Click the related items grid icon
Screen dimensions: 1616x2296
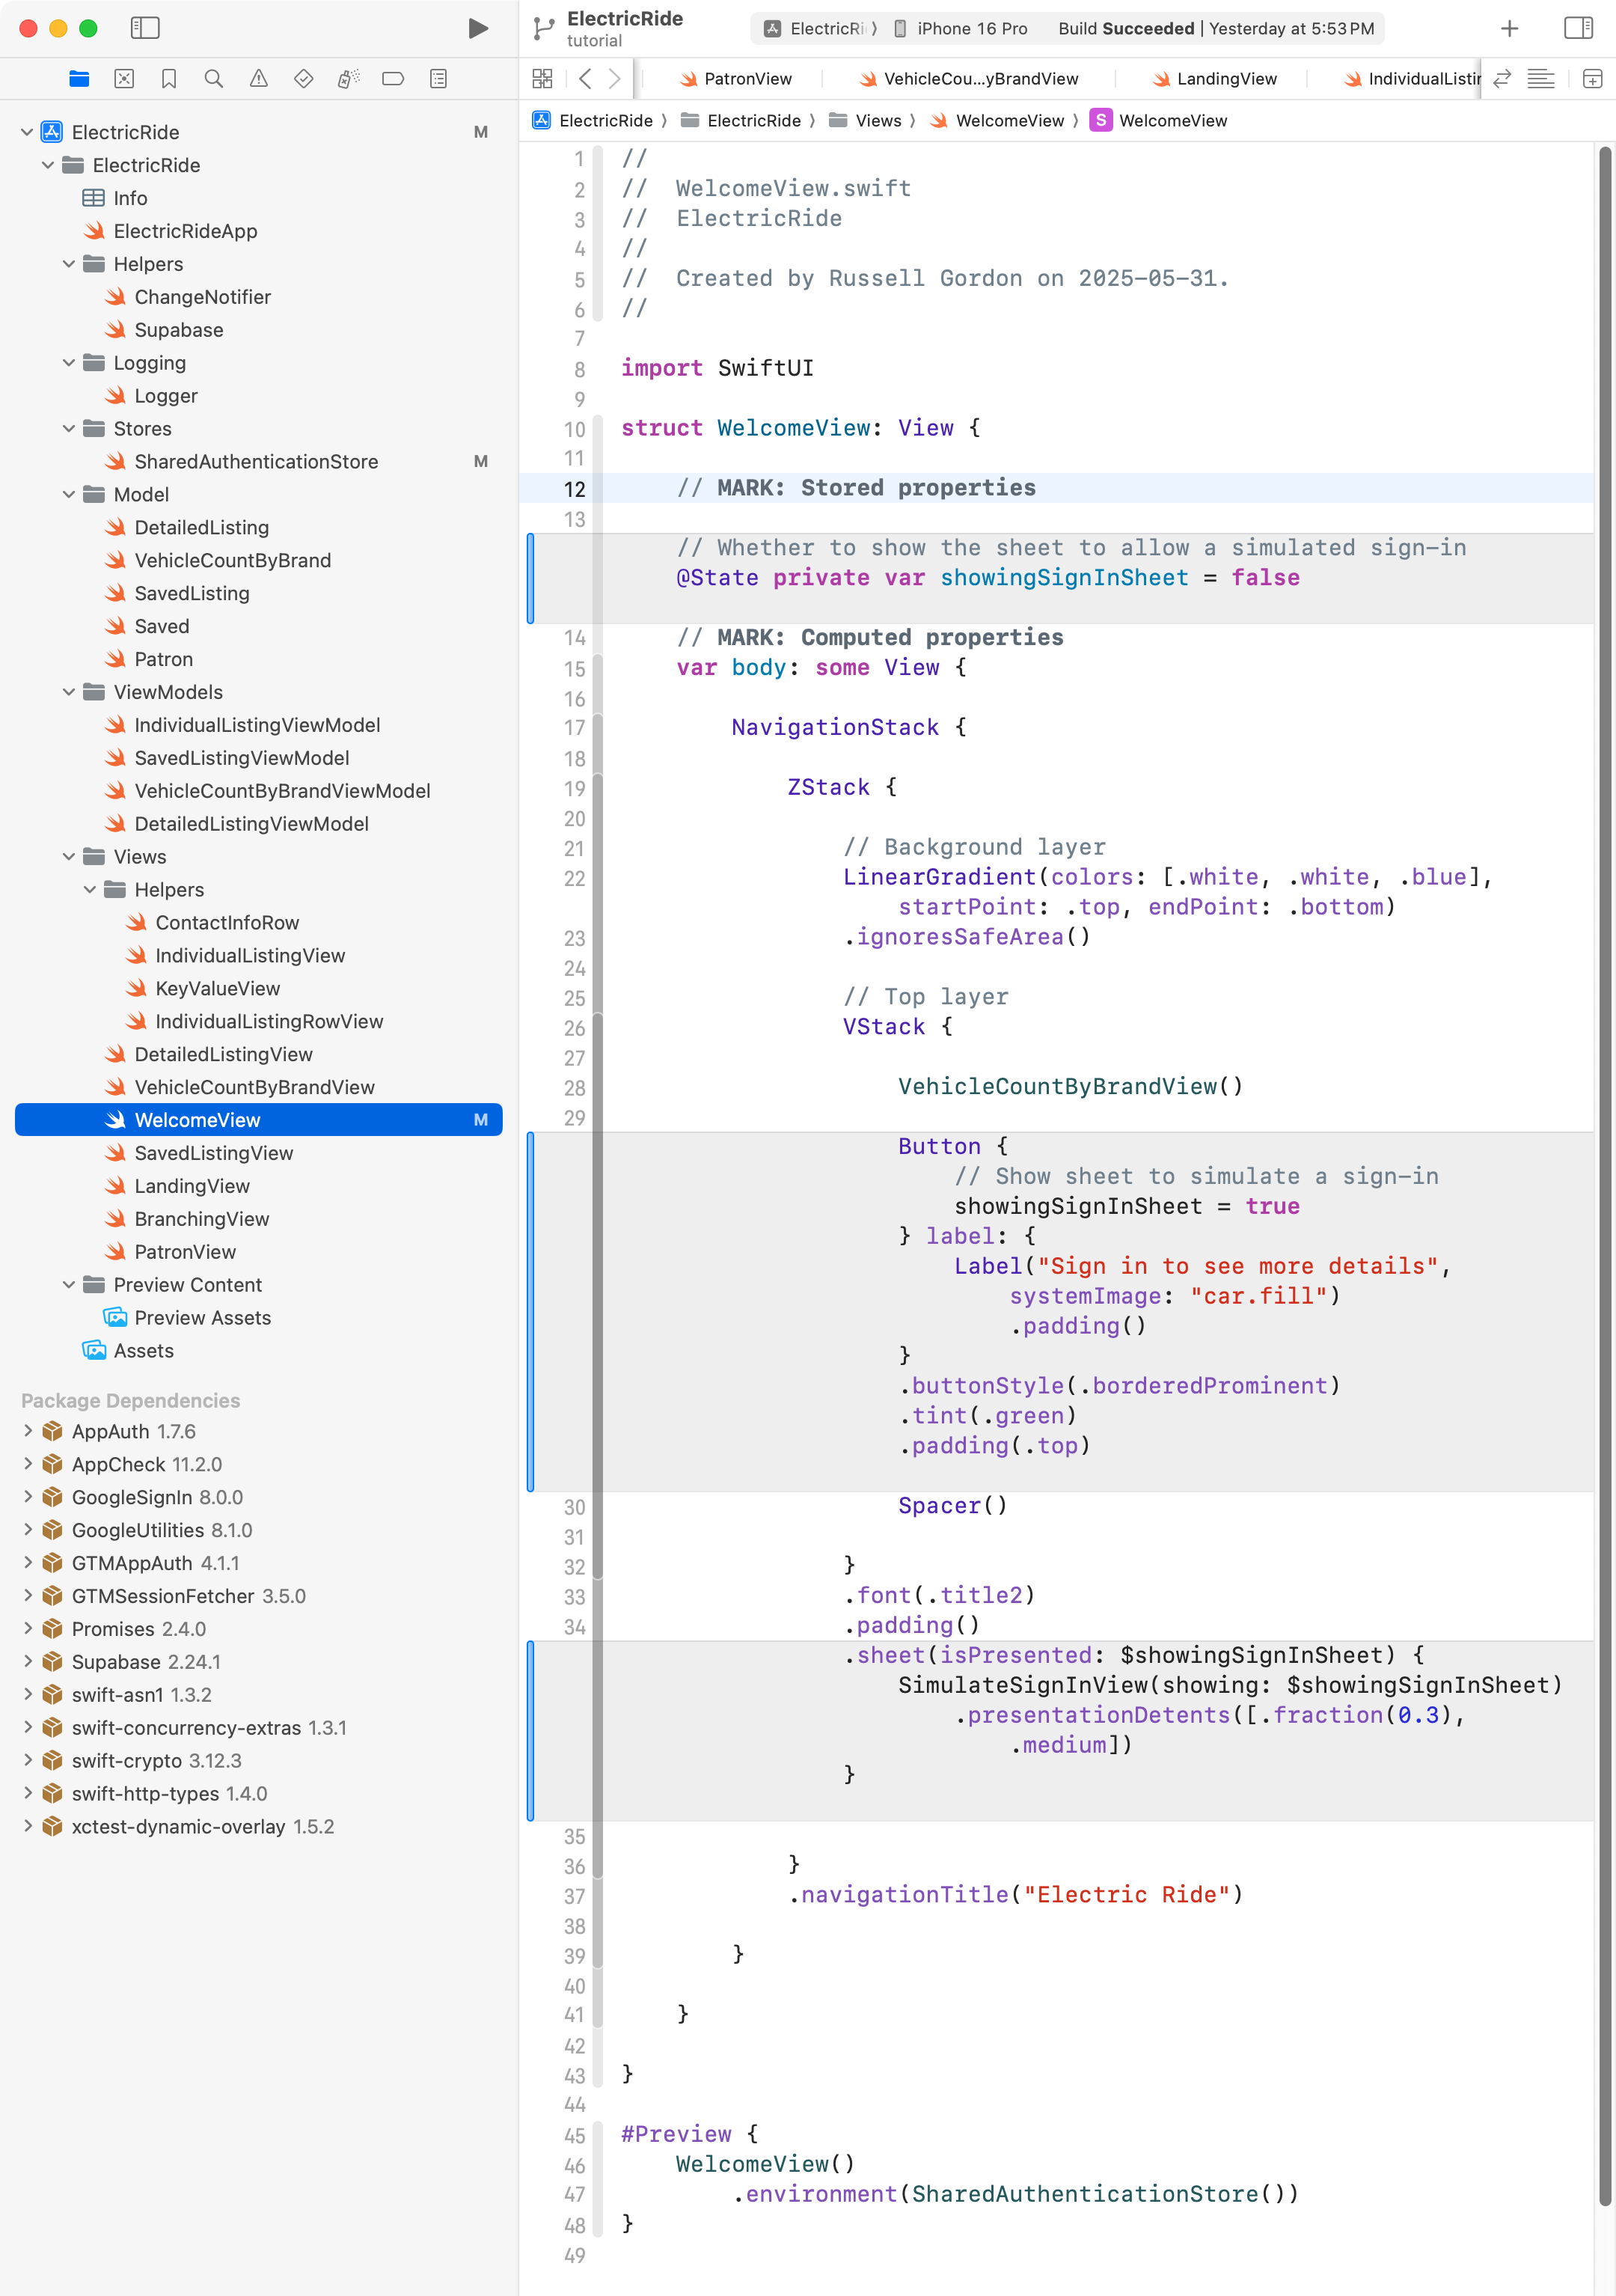[x=542, y=79]
